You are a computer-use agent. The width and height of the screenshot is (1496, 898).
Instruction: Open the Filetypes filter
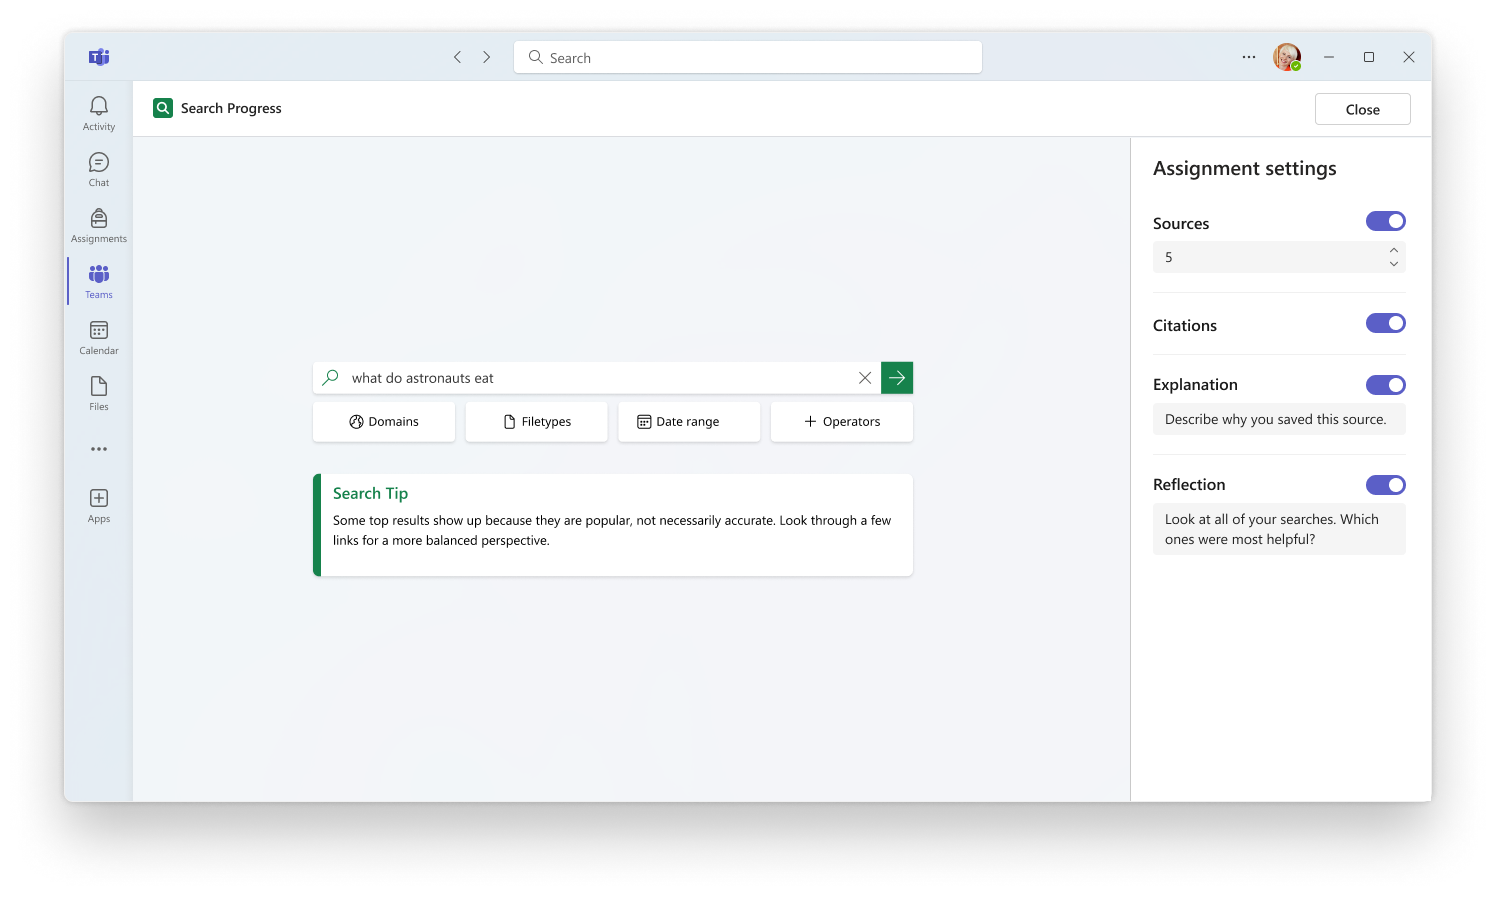coord(536,421)
